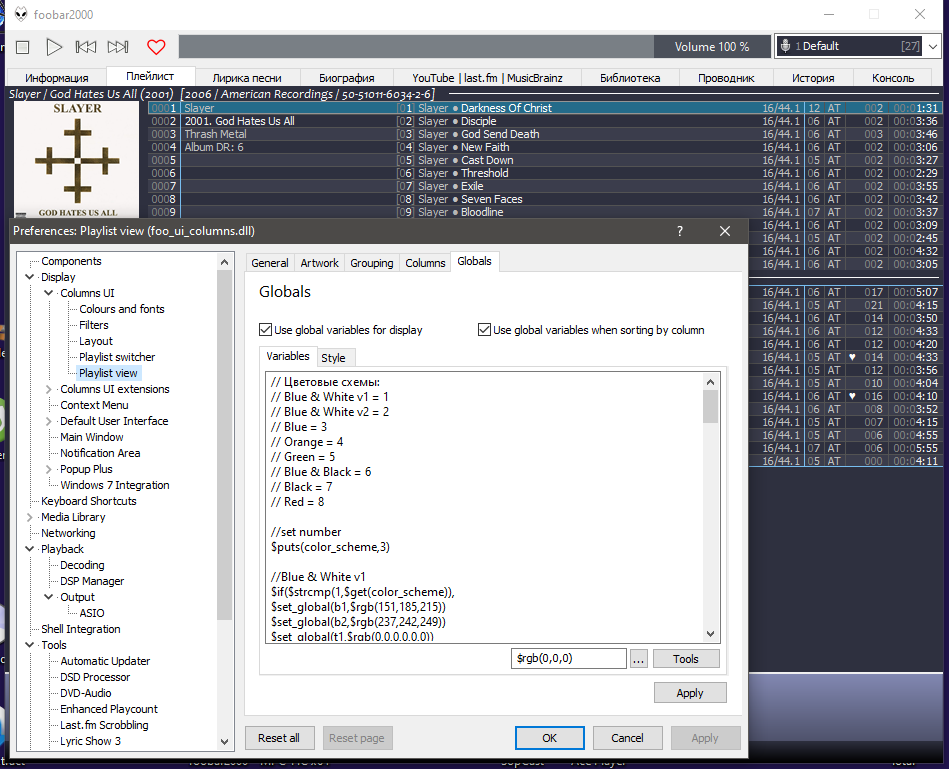The height and width of the screenshot is (769, 949).
Task: Expand the Columns UI extensions tree node
Action: click(50, 389)
